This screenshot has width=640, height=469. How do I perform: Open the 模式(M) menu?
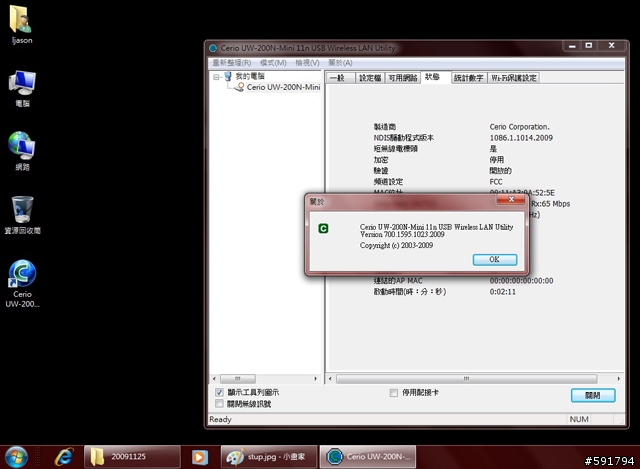tap(273, 63)
